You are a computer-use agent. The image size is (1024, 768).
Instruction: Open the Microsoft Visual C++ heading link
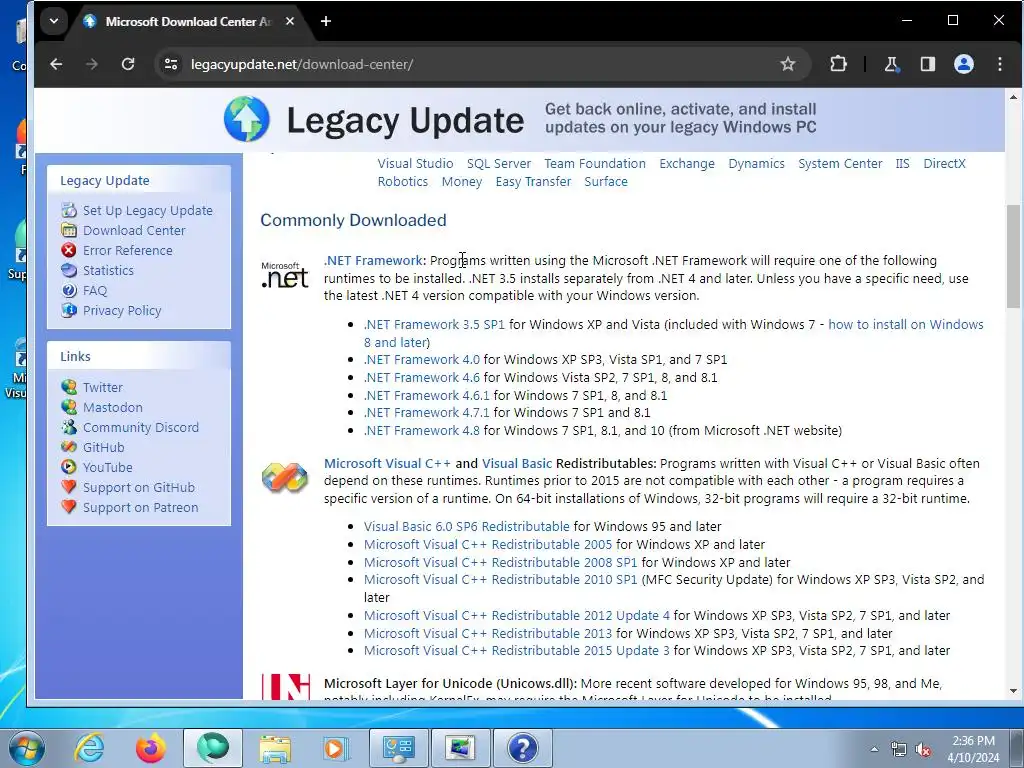[387, 463]
